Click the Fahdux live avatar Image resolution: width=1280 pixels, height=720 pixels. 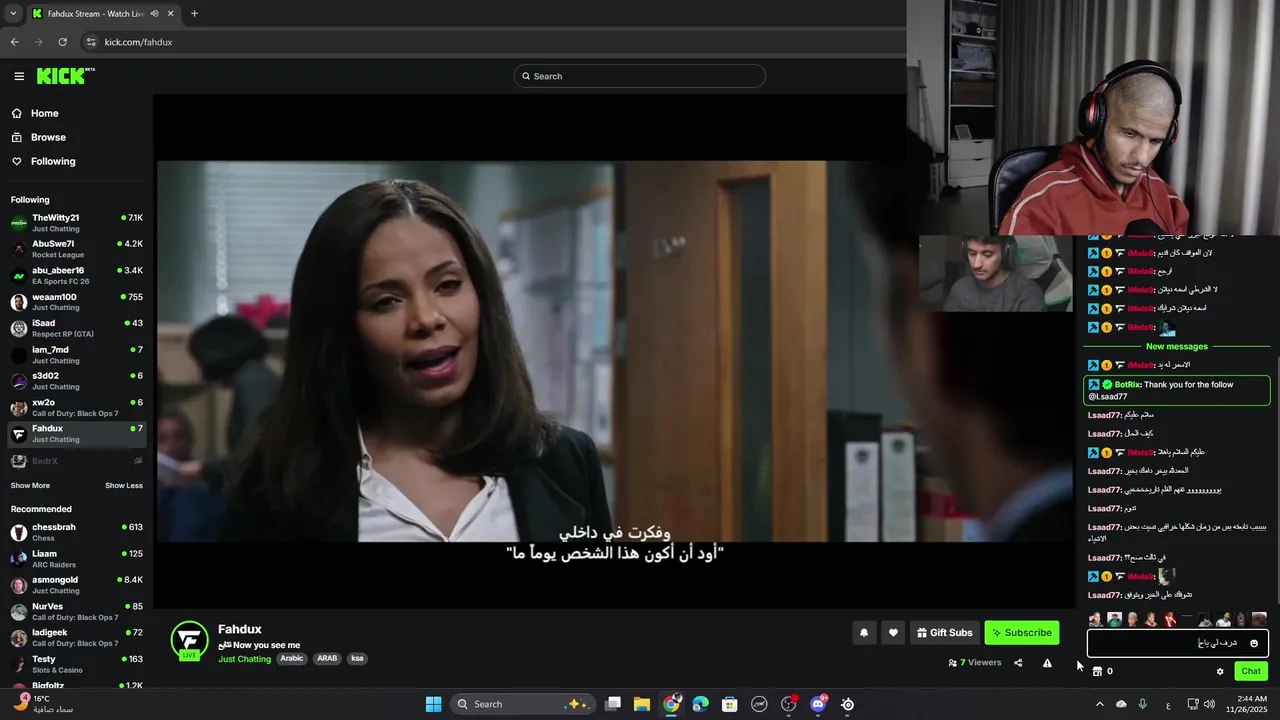click(x=189, y=641)
